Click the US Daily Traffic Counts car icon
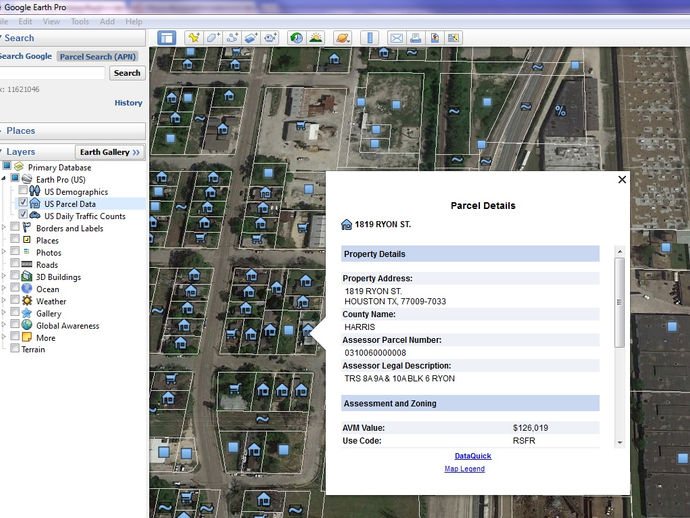This screenshot has width=690, height=518. tap(35, 216)
